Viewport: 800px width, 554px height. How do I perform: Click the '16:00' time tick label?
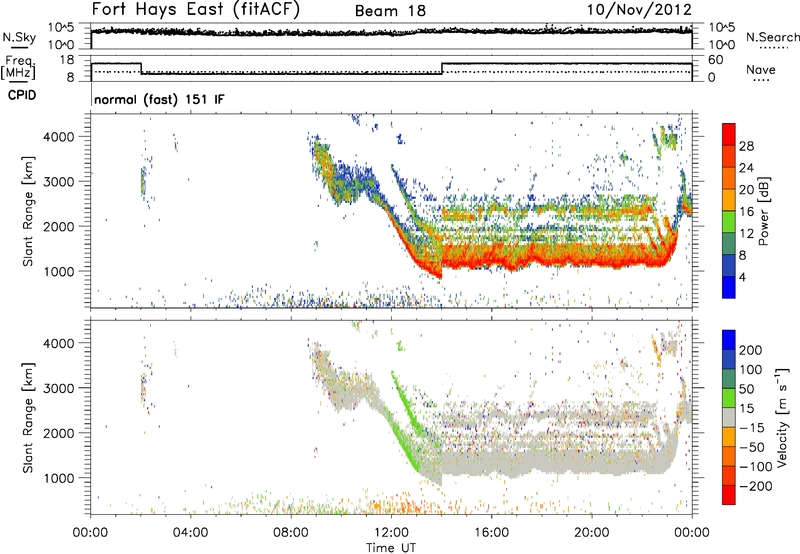pyautogui.click(x=491, y=533)
